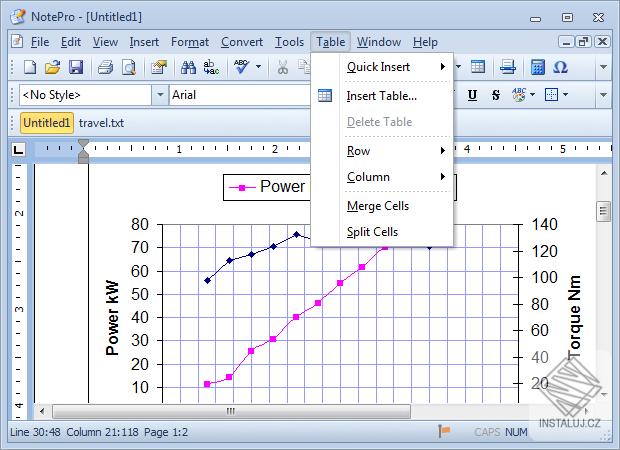Expand the main toolbar options arrow
This screenshot has height=450, width=620.
click(603, 67)
